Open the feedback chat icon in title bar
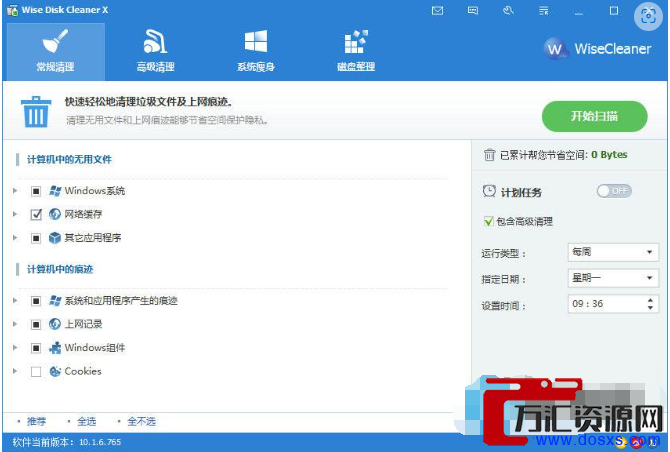The width and height of the screenshot is (670, 452). [473, 10]
